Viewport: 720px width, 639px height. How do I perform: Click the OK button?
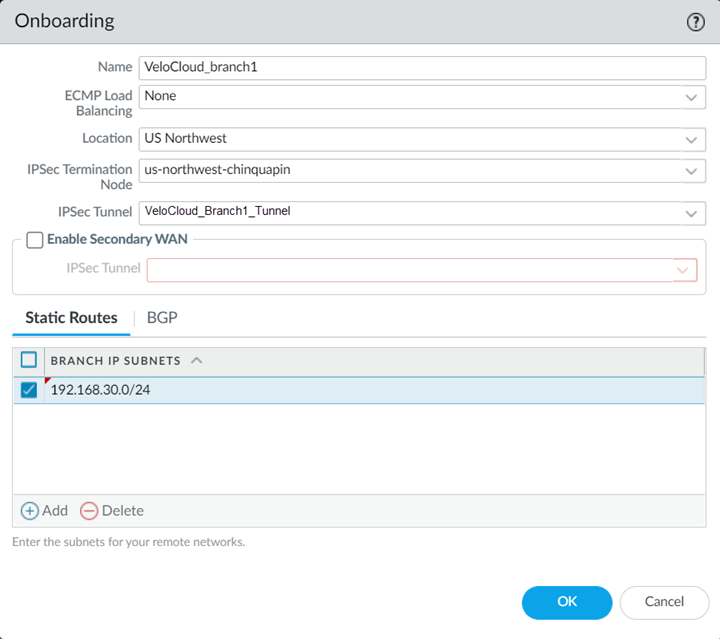coord(566,602)
